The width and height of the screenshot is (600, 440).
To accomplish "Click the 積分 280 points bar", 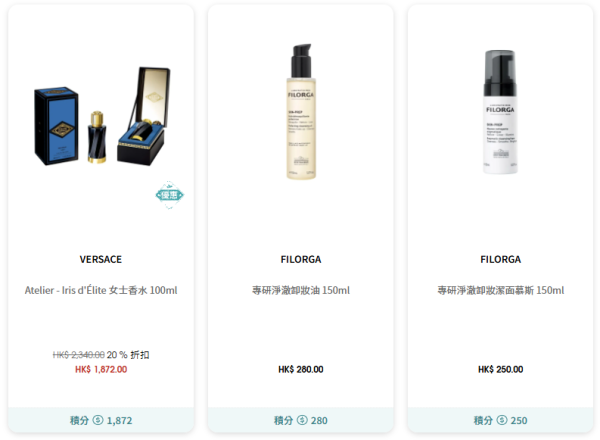I will coord(301,420).
